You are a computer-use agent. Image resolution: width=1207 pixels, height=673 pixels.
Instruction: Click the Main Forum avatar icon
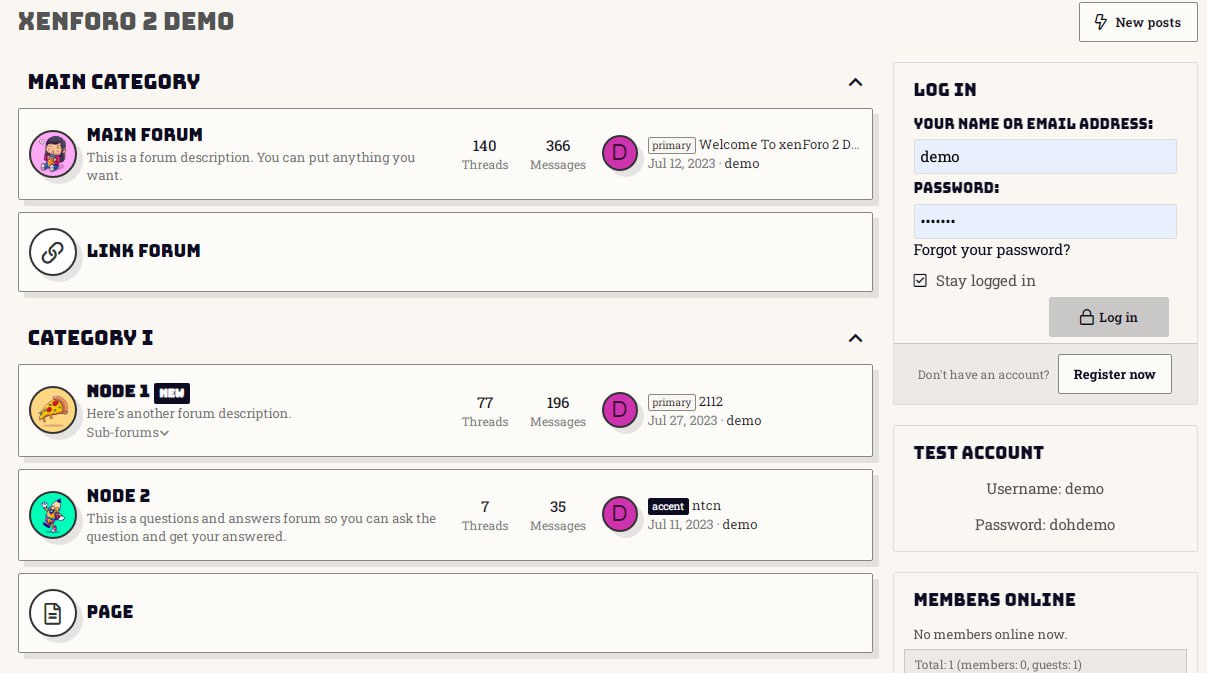point(53,154)
